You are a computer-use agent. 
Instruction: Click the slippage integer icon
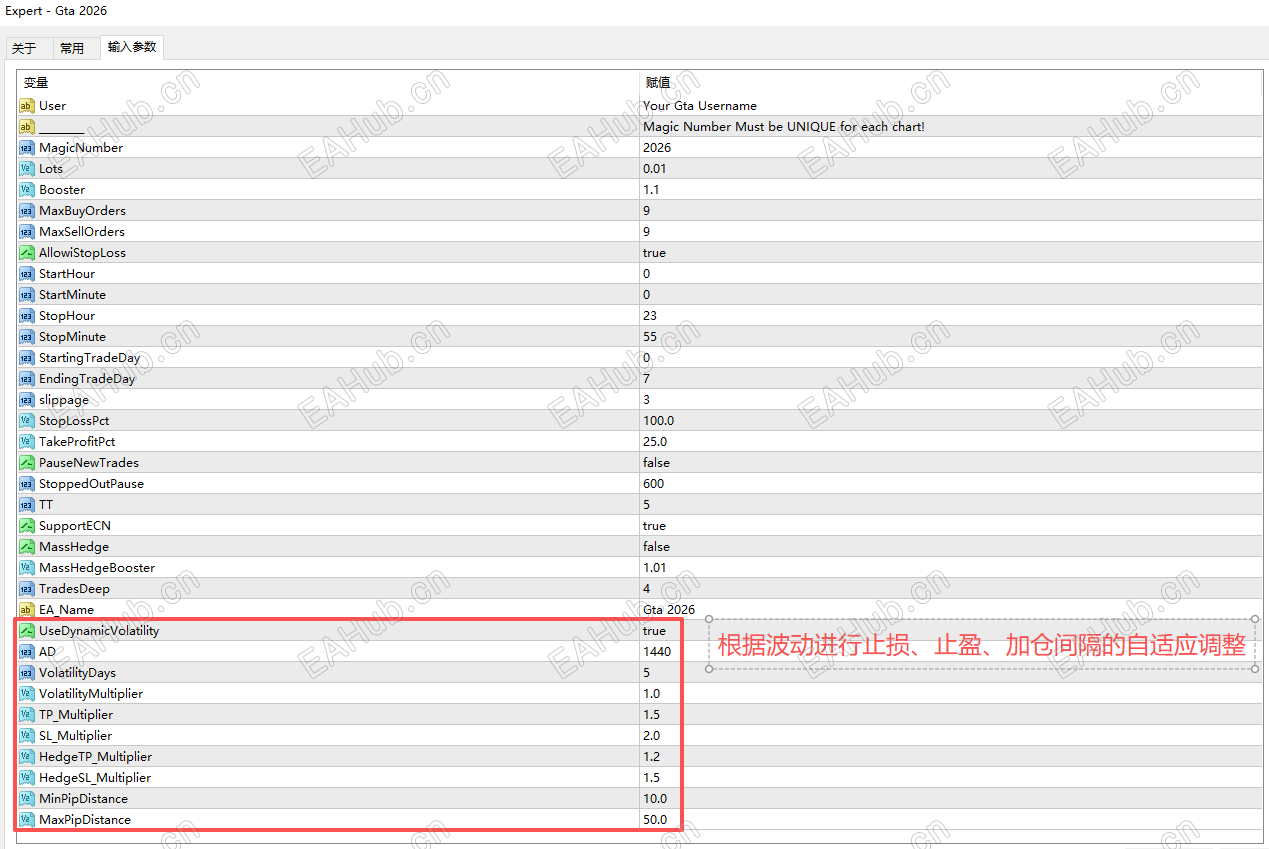[27, 400]
